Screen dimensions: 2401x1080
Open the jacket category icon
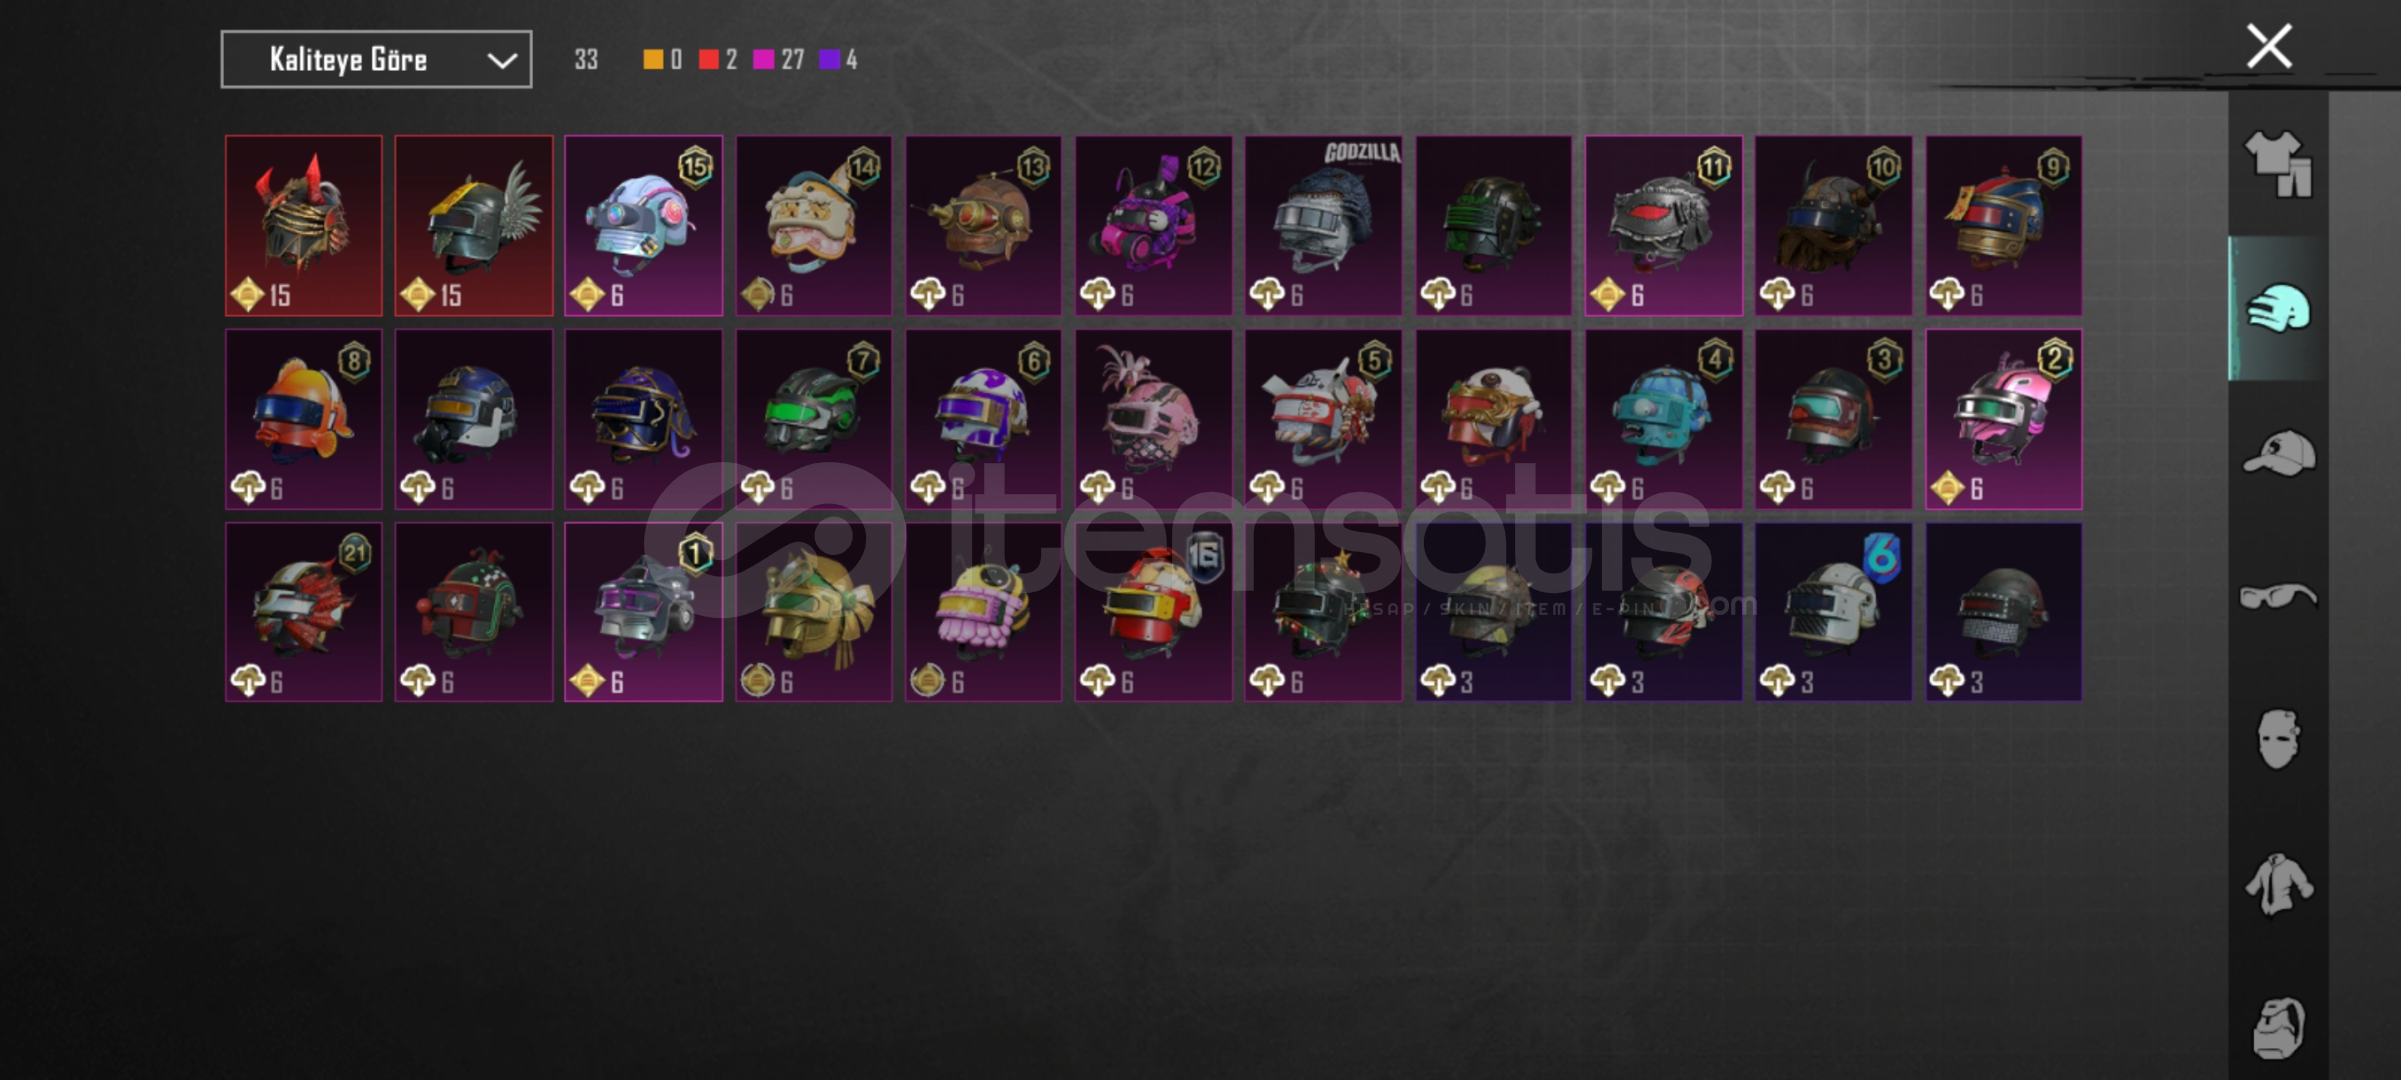click(x=2279, y=883)
